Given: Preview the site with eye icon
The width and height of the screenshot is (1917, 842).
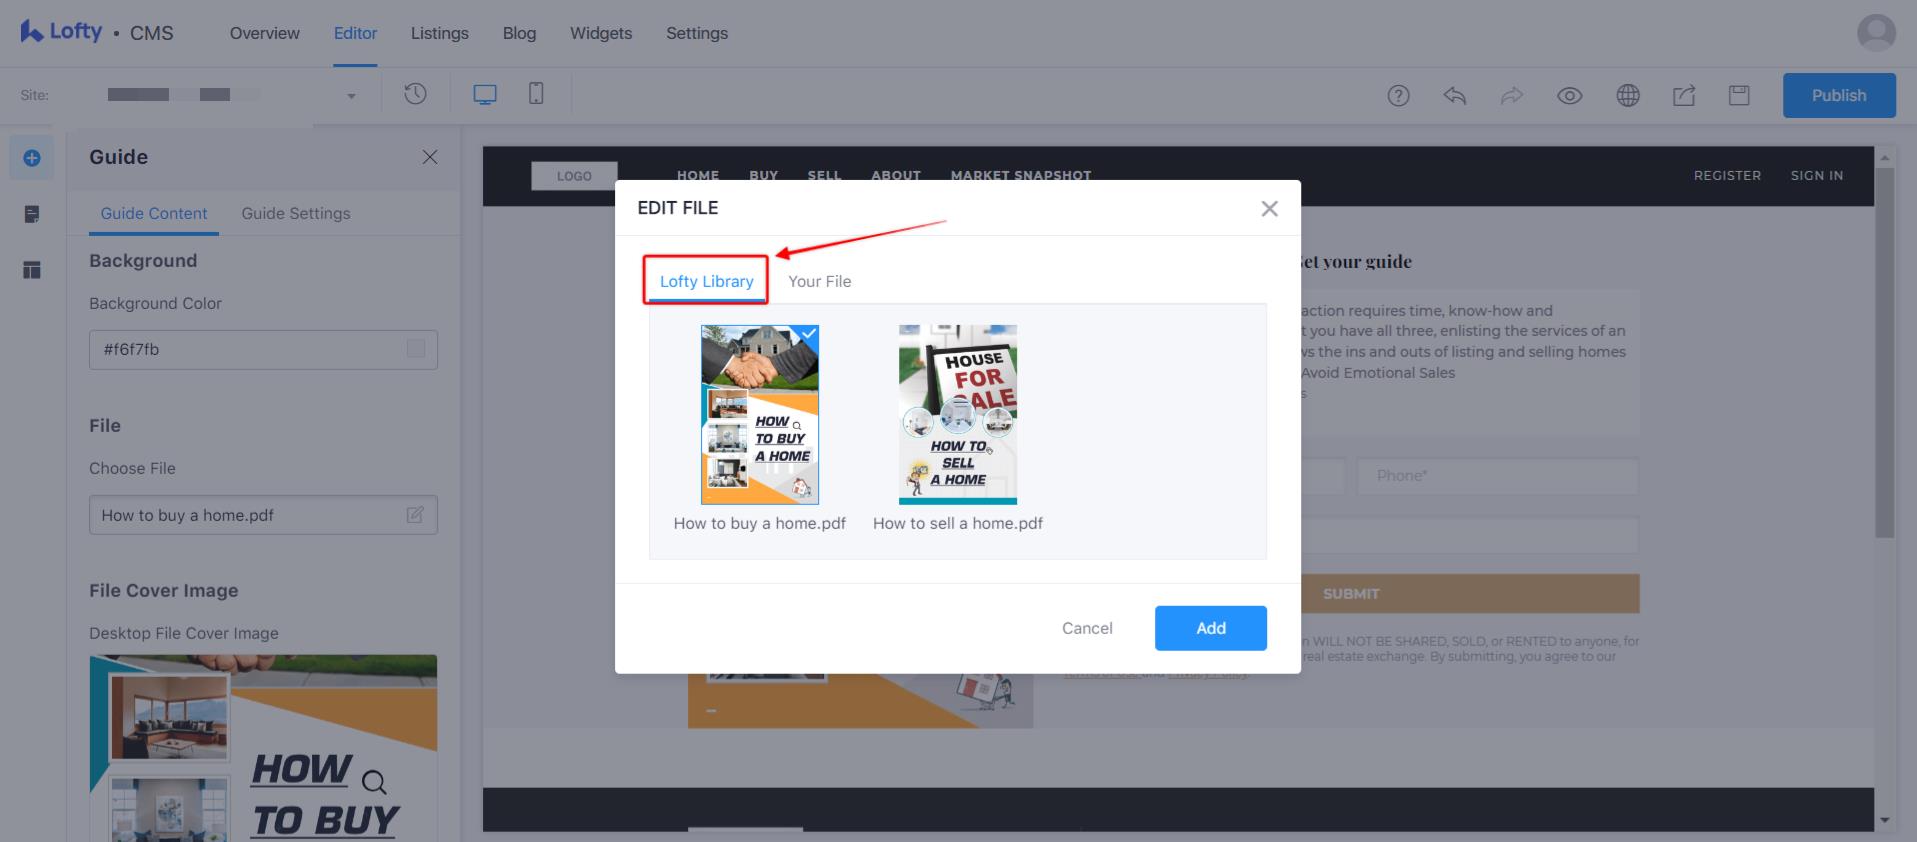Looking at the screenshot, I should [x=1569, y=96].
